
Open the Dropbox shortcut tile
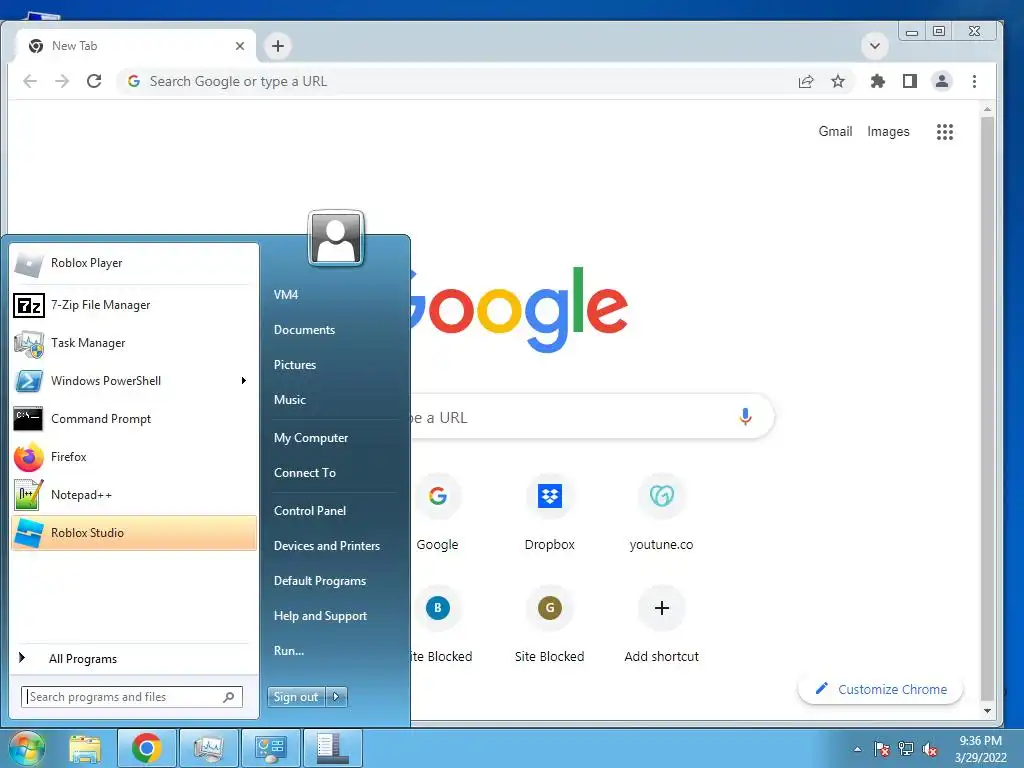tap(550, 513)
